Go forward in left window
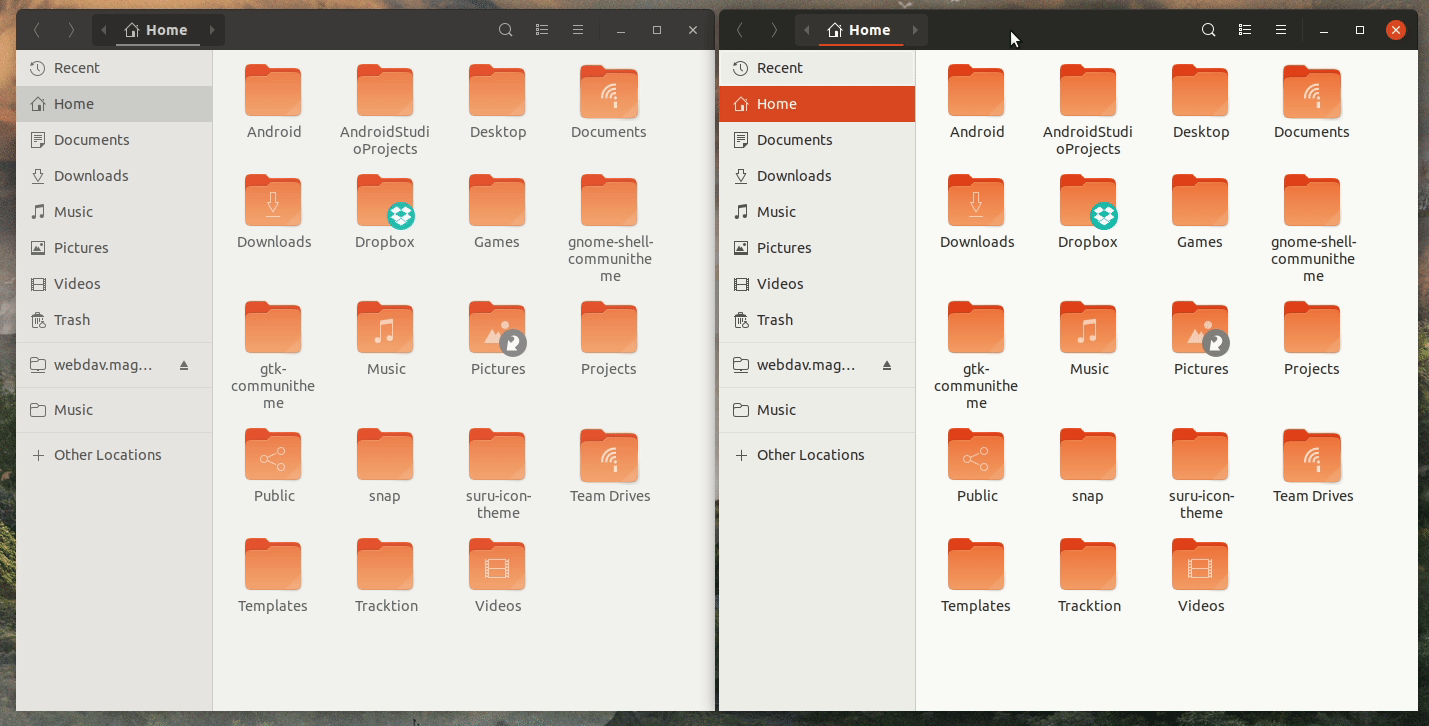The image size is (1429, 726). click(x=70, y=30)
